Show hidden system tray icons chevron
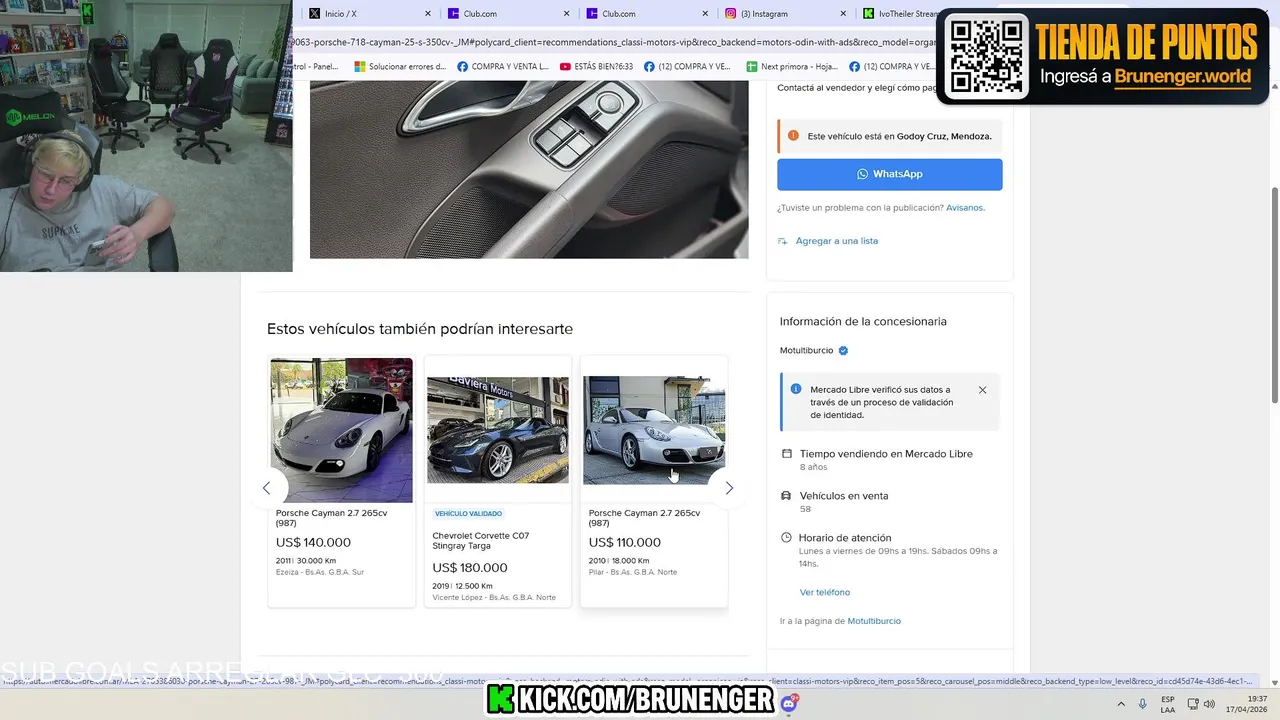Image resolution: width=1280 pixels, height=720 pixels. 1121,704
